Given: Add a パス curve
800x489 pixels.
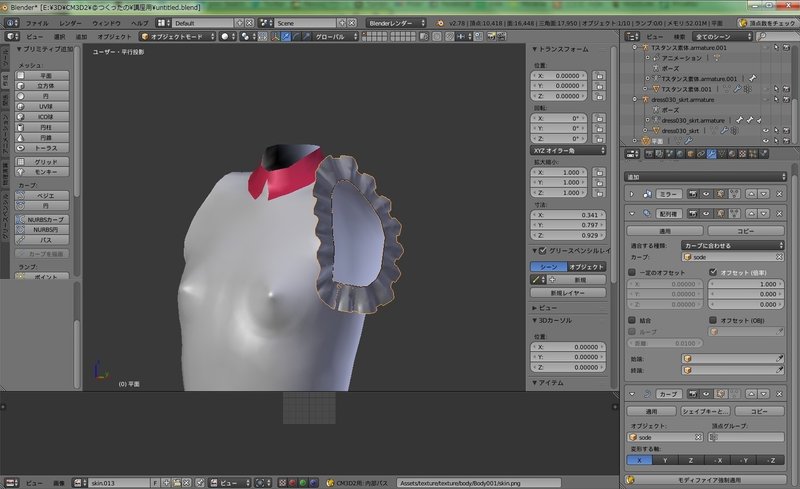Looking at the screenshot, I should [x=42, y=240].
